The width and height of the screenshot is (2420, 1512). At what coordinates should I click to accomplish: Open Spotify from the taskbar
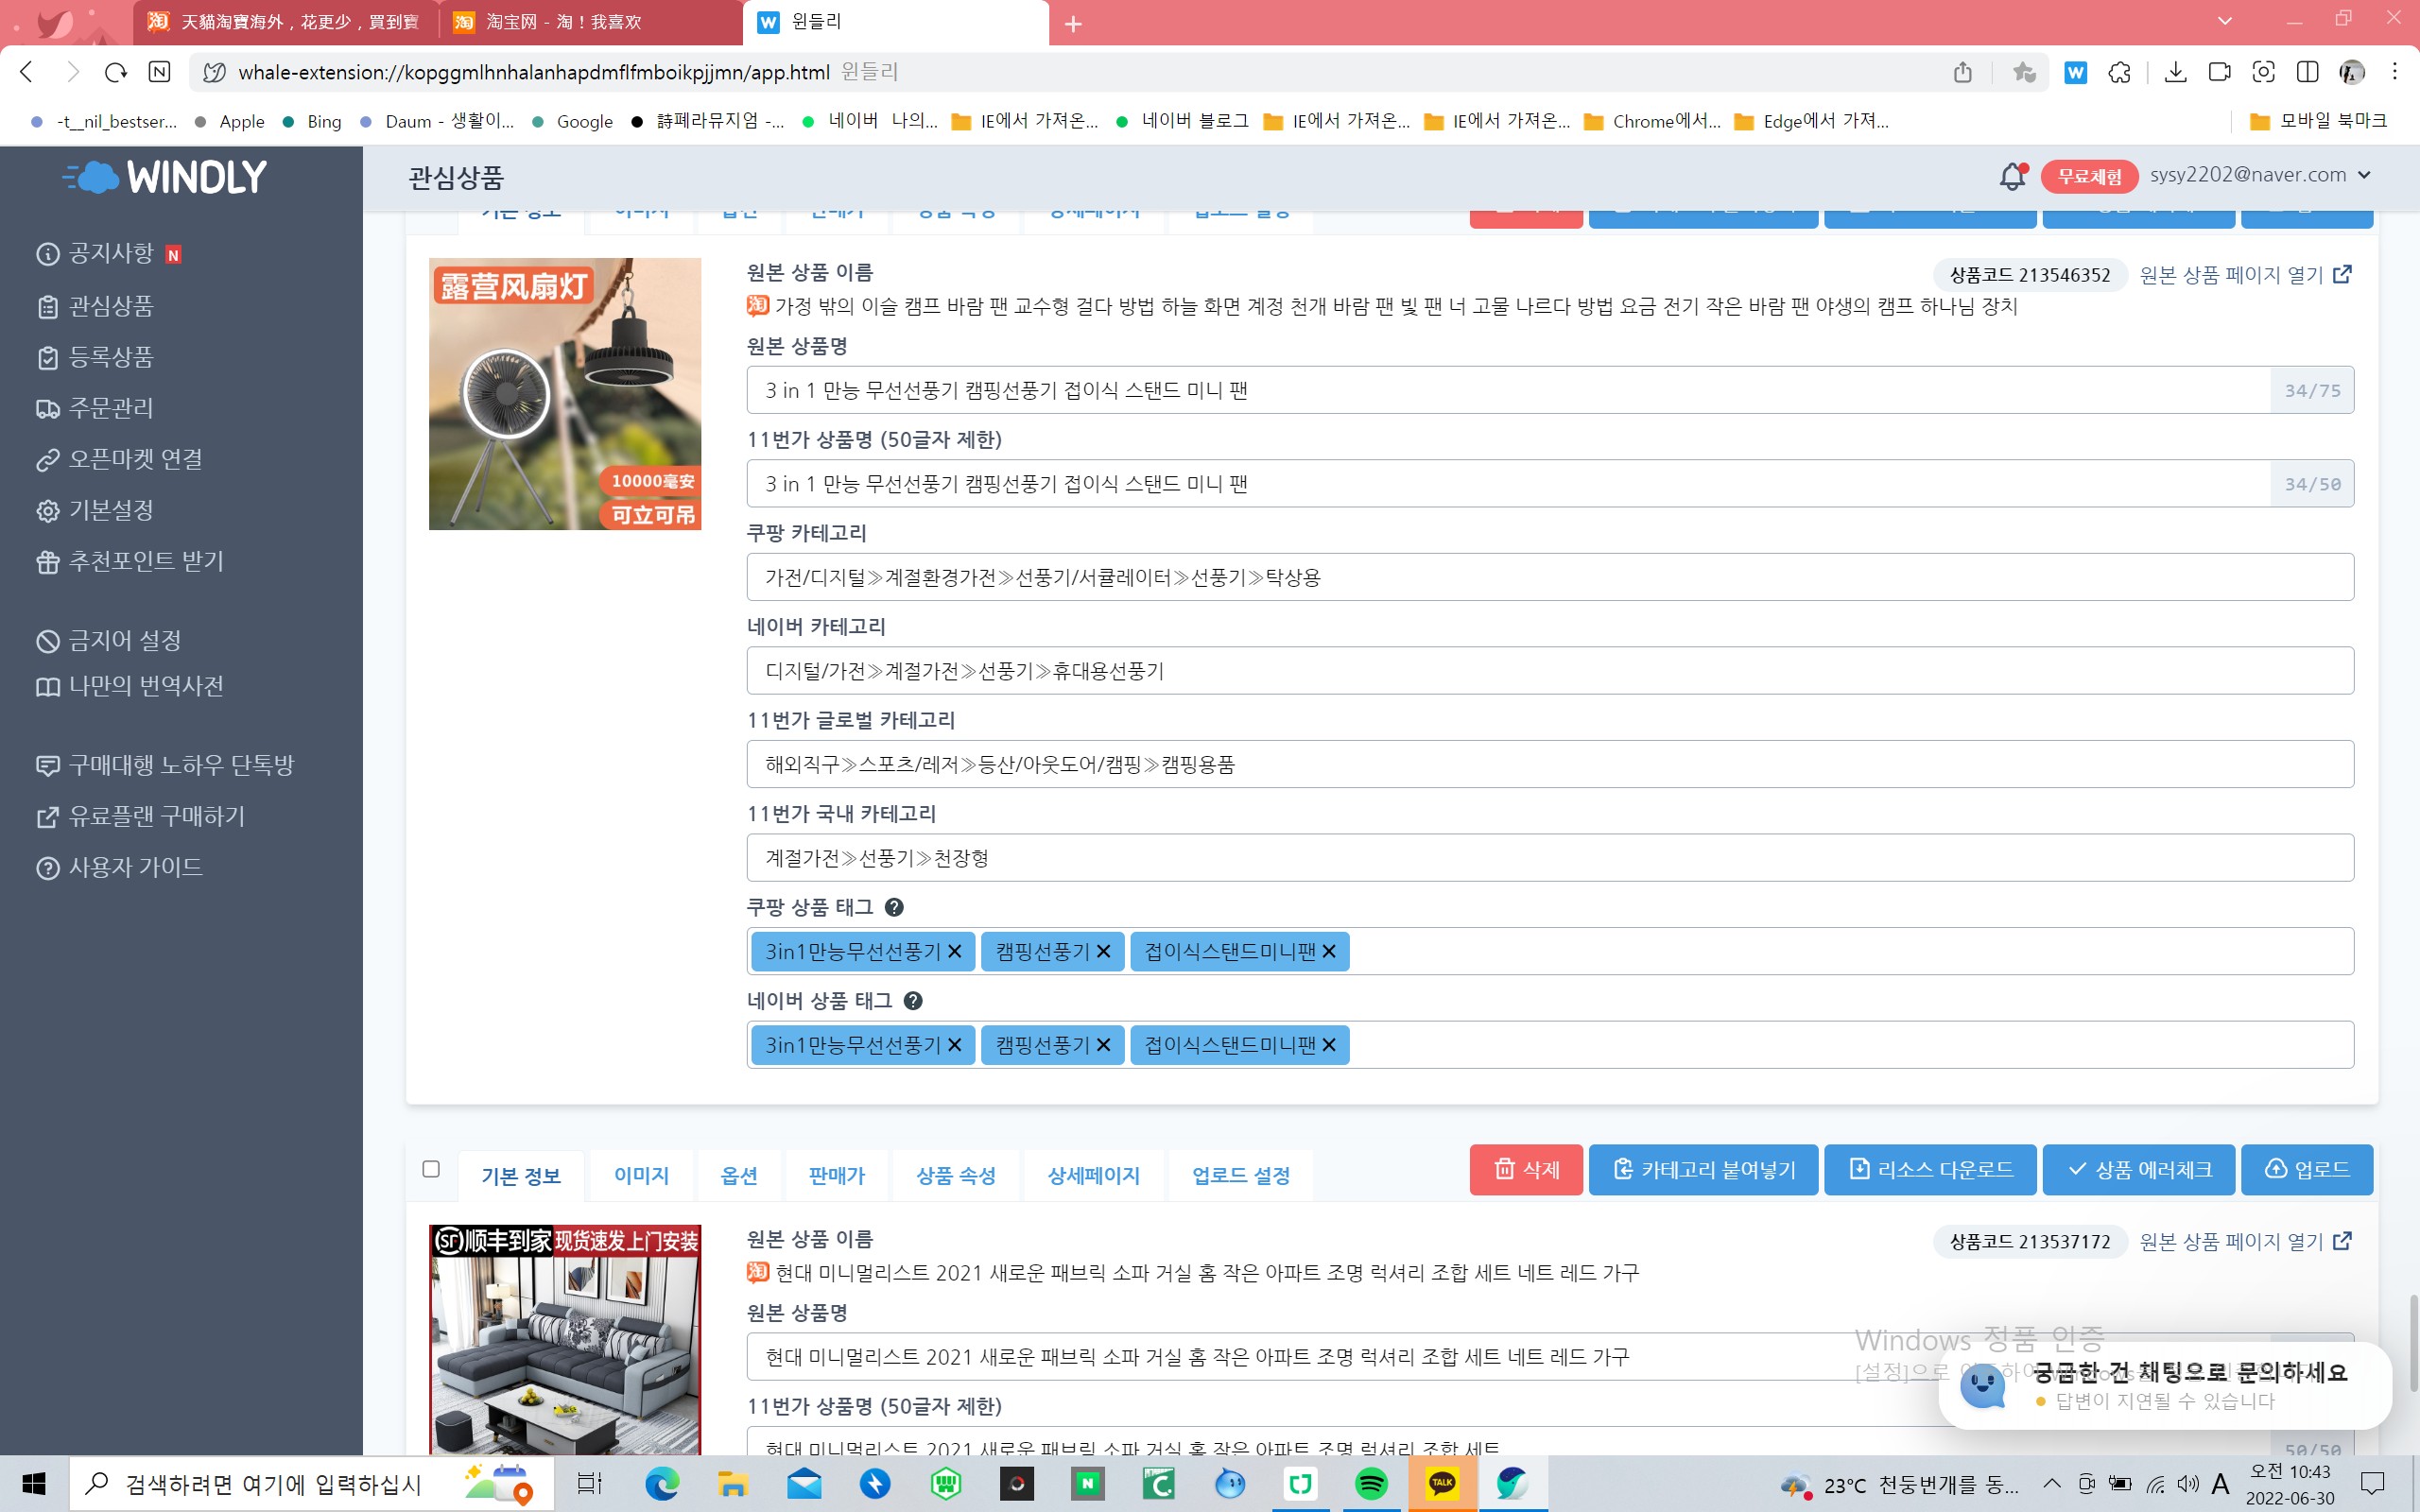pos(1371,1484)
